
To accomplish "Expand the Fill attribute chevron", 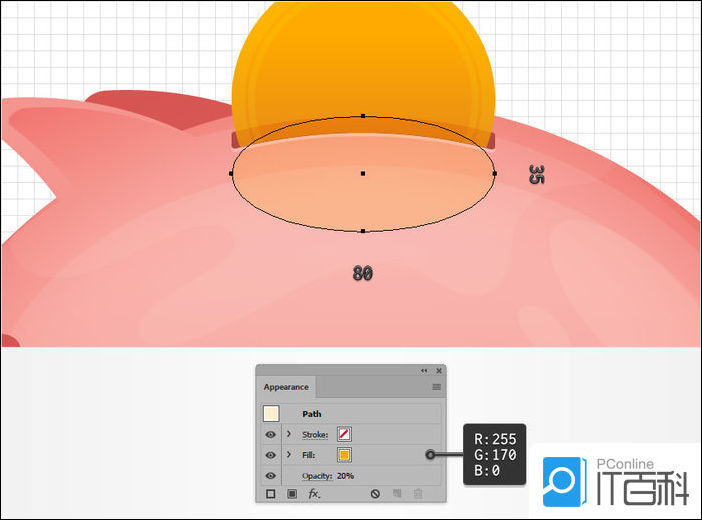I will coord(289,455).
